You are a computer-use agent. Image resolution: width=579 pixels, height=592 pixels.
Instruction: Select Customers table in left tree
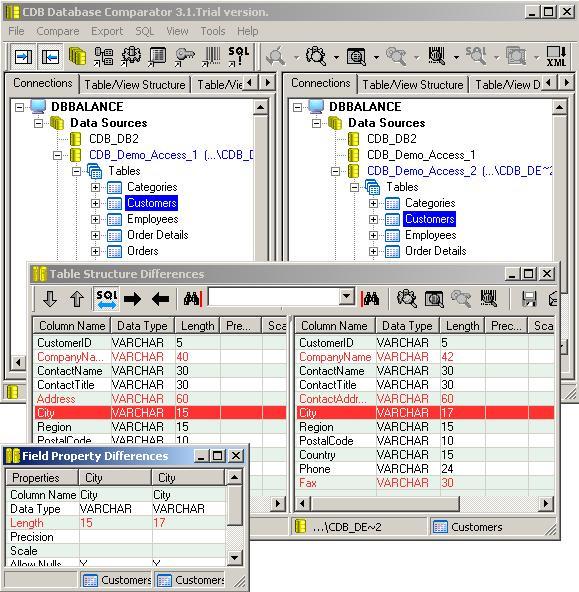click(152, 203)
